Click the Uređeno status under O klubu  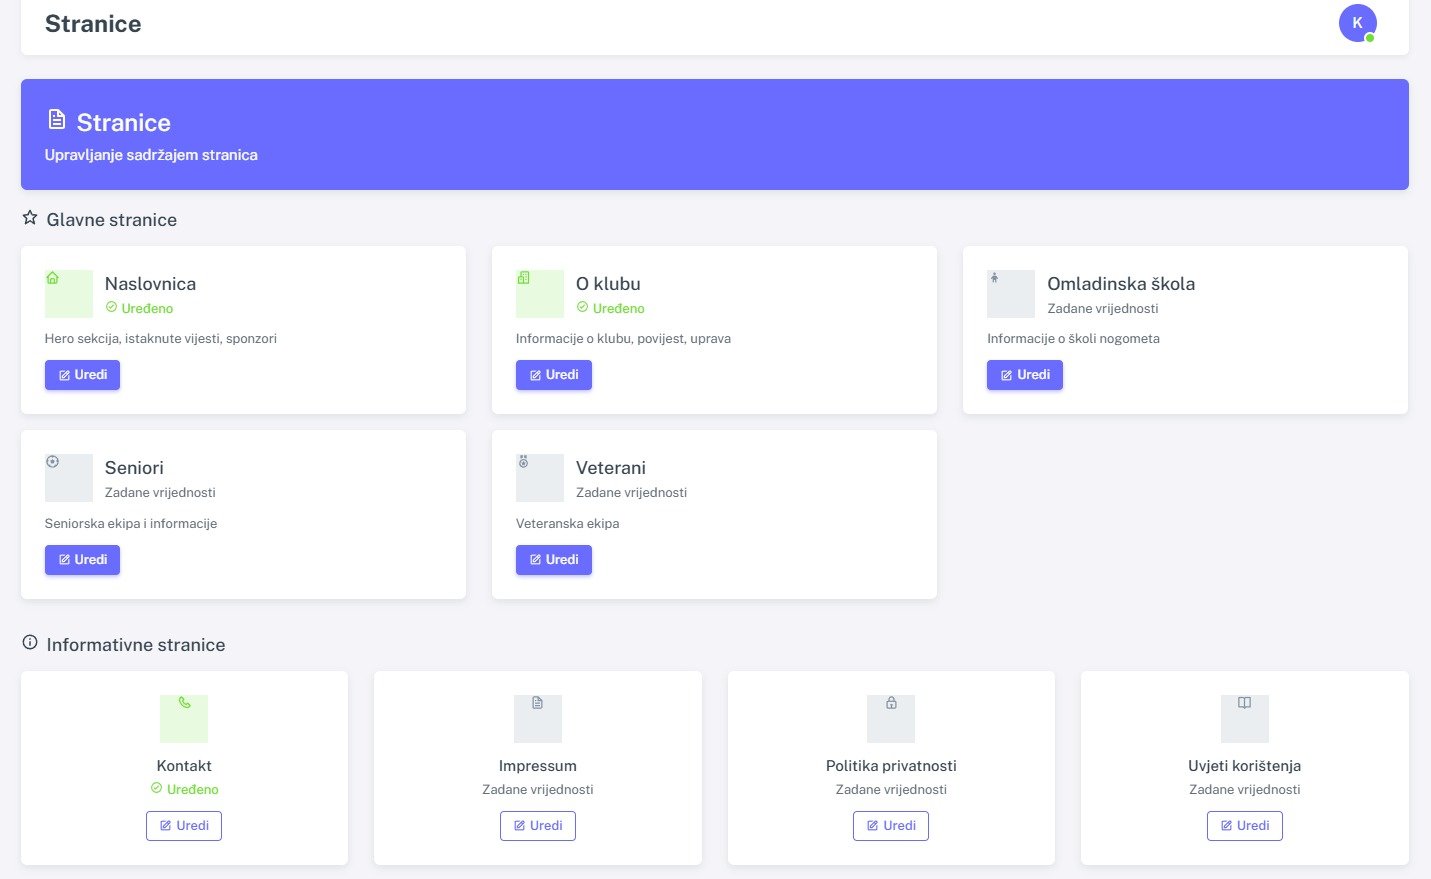coord(618,309)
